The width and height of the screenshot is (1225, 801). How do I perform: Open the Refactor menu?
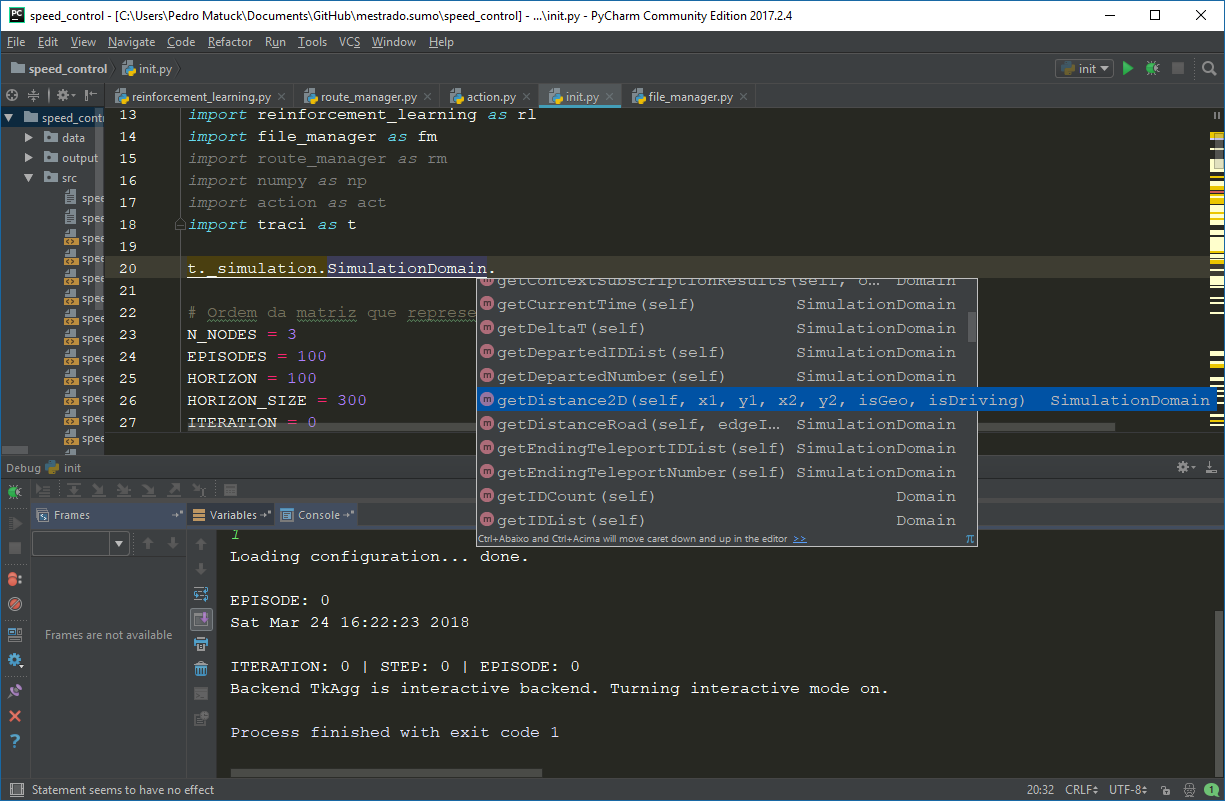click(x=230, y=42)
